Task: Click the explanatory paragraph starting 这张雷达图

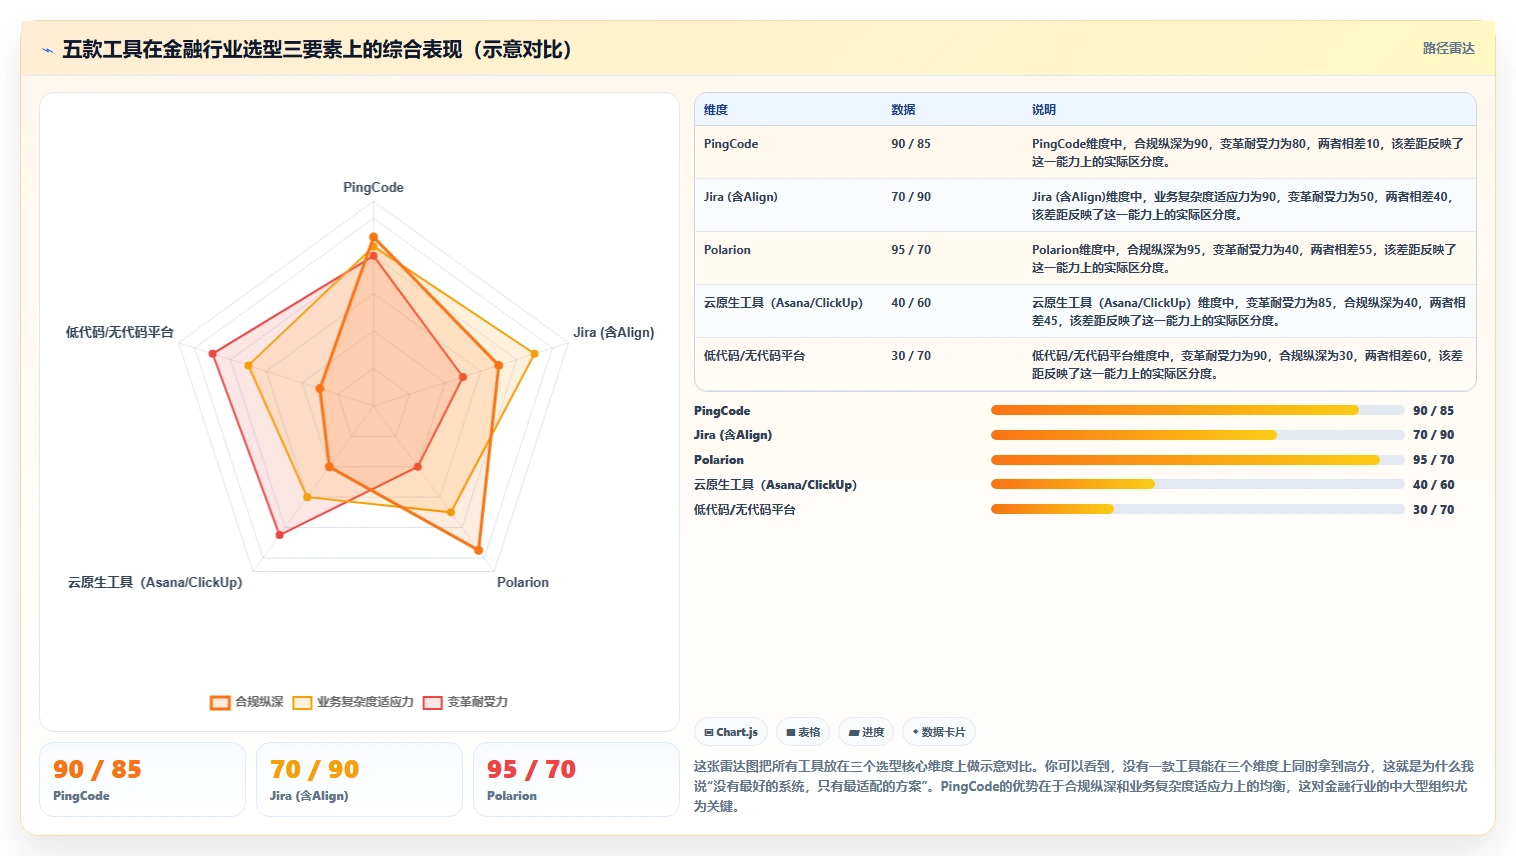Action: pos(1084,786)
